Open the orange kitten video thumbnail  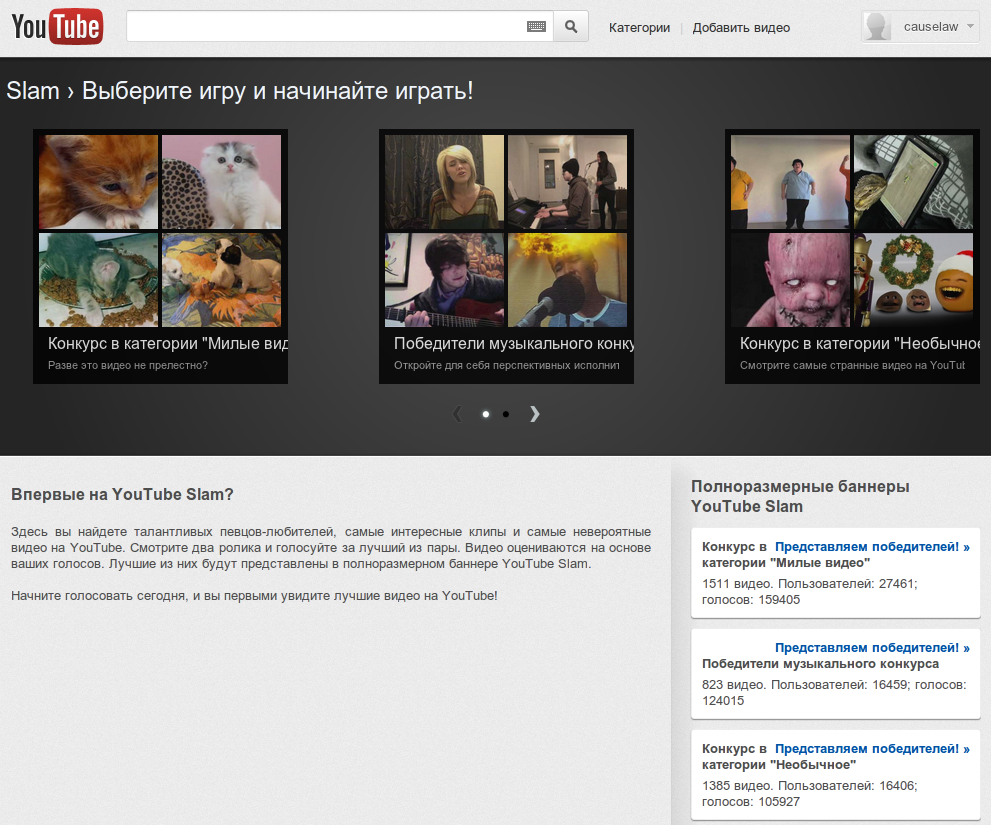click(x=98, y=181)
